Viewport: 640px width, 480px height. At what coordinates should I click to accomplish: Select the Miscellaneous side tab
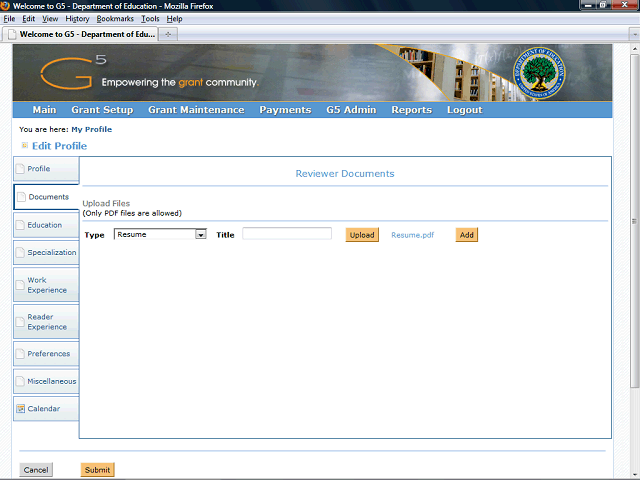point(46,381)
